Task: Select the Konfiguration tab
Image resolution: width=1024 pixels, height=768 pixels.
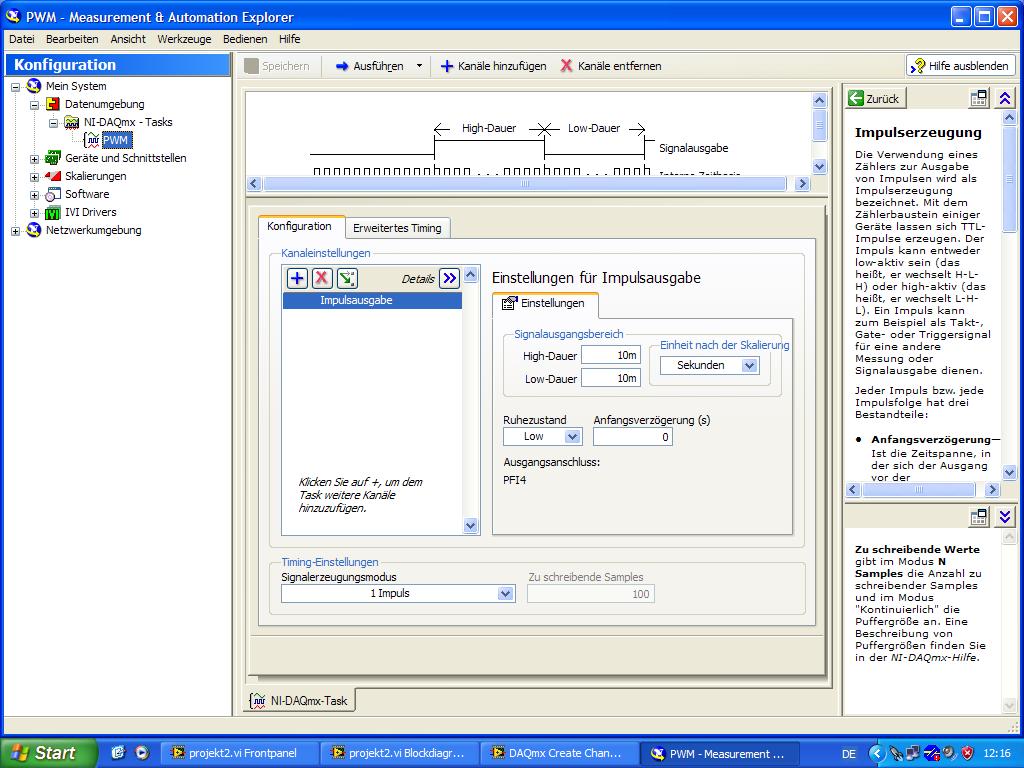Action: pyautogui.click(x=299, y=226)
